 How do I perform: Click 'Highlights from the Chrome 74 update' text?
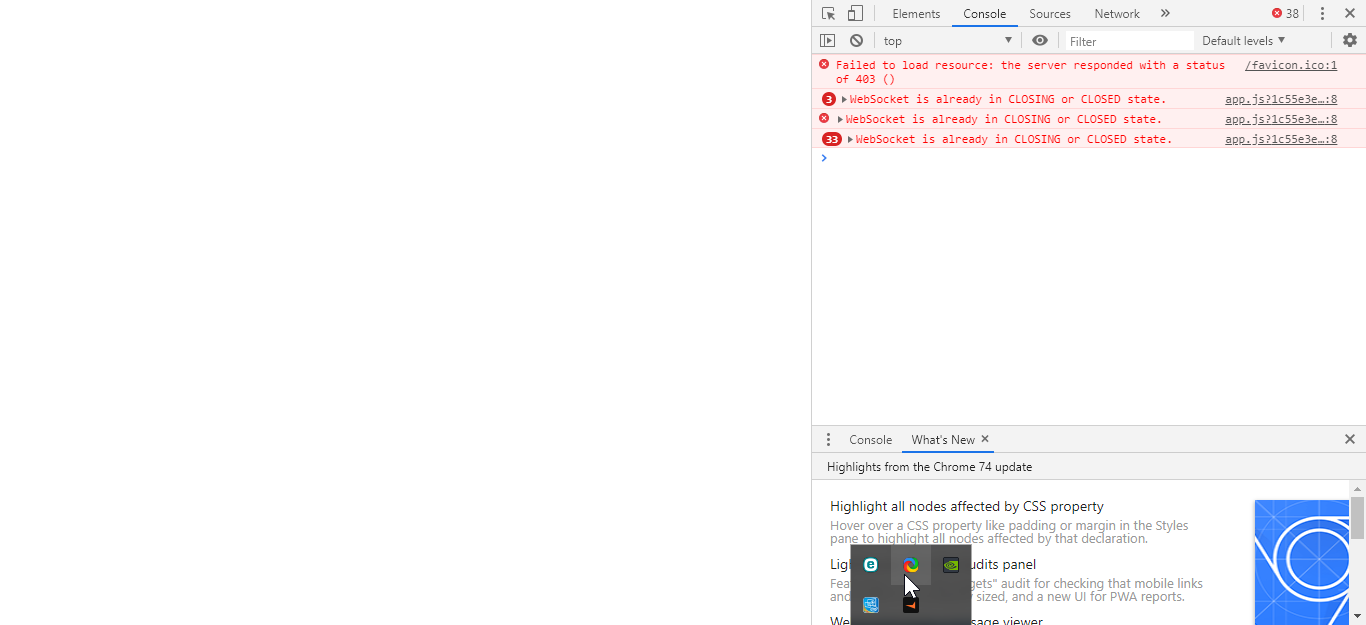(929, 466)
